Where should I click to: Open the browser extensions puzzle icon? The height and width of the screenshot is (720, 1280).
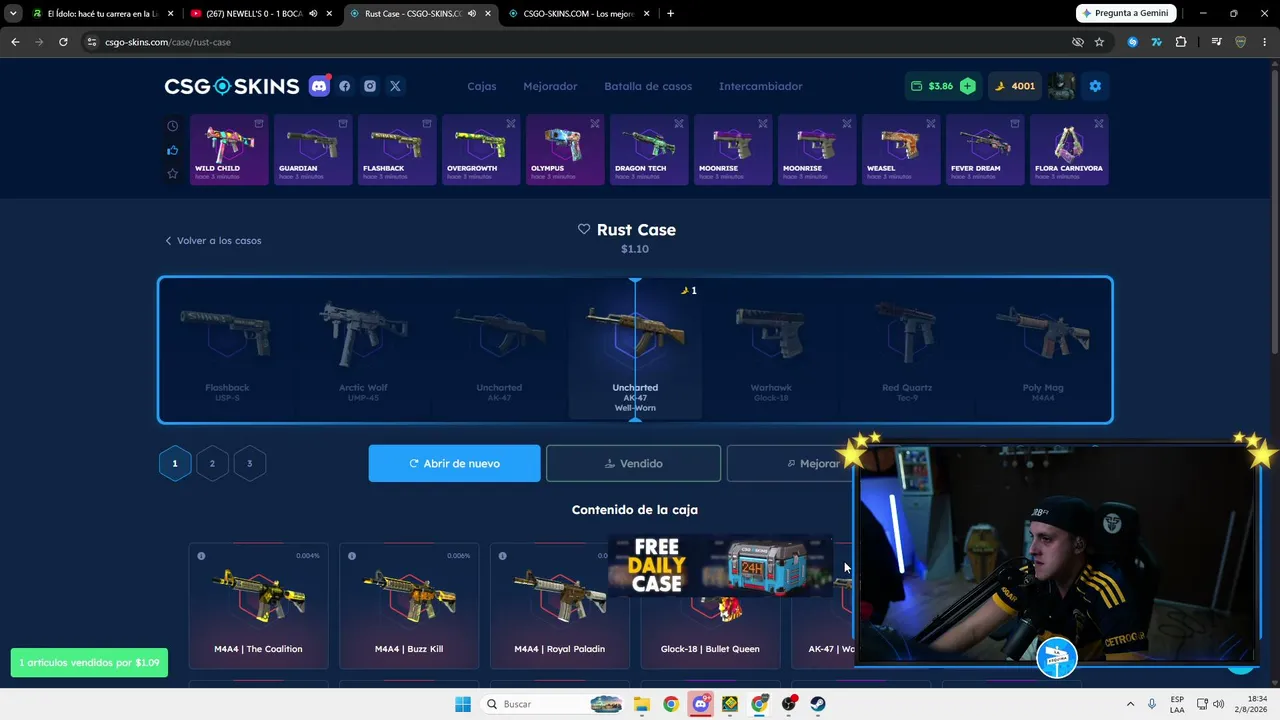[x=1181, y=42]
